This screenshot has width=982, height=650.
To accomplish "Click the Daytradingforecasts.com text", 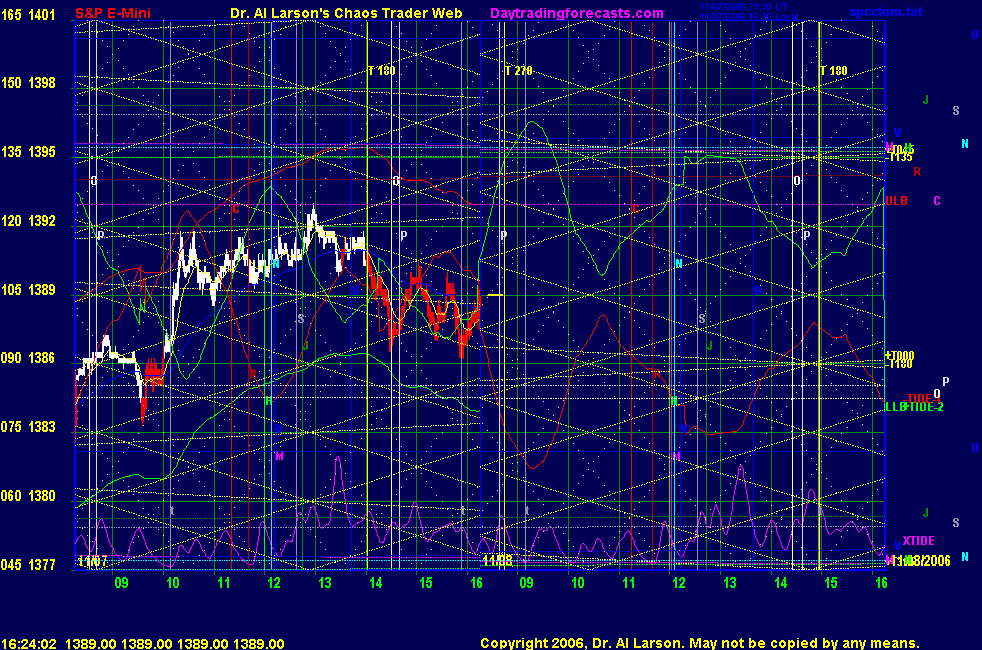I will click(x=577, y=13).
